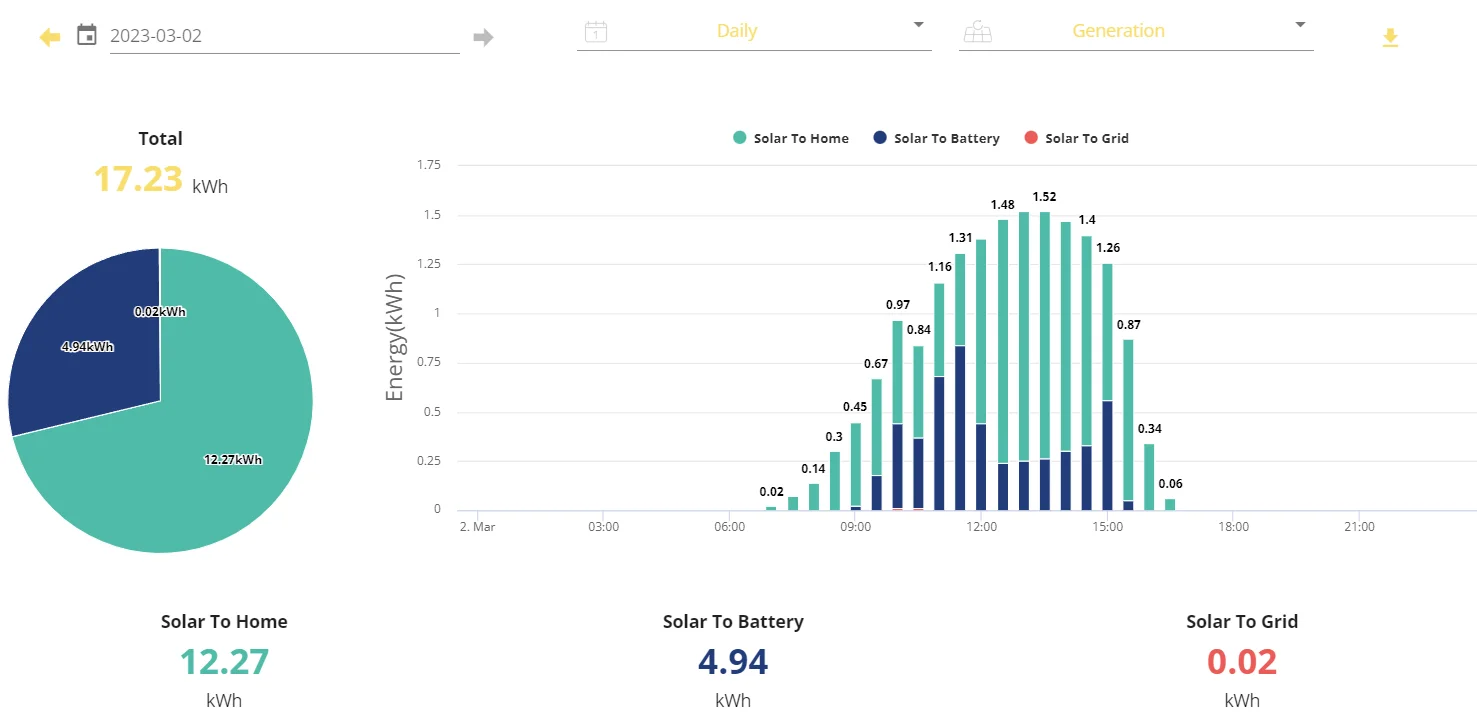1477x716 pixels.
Task: Click the 1.52 peak bar in chart
Action: tap(1045, 361)
